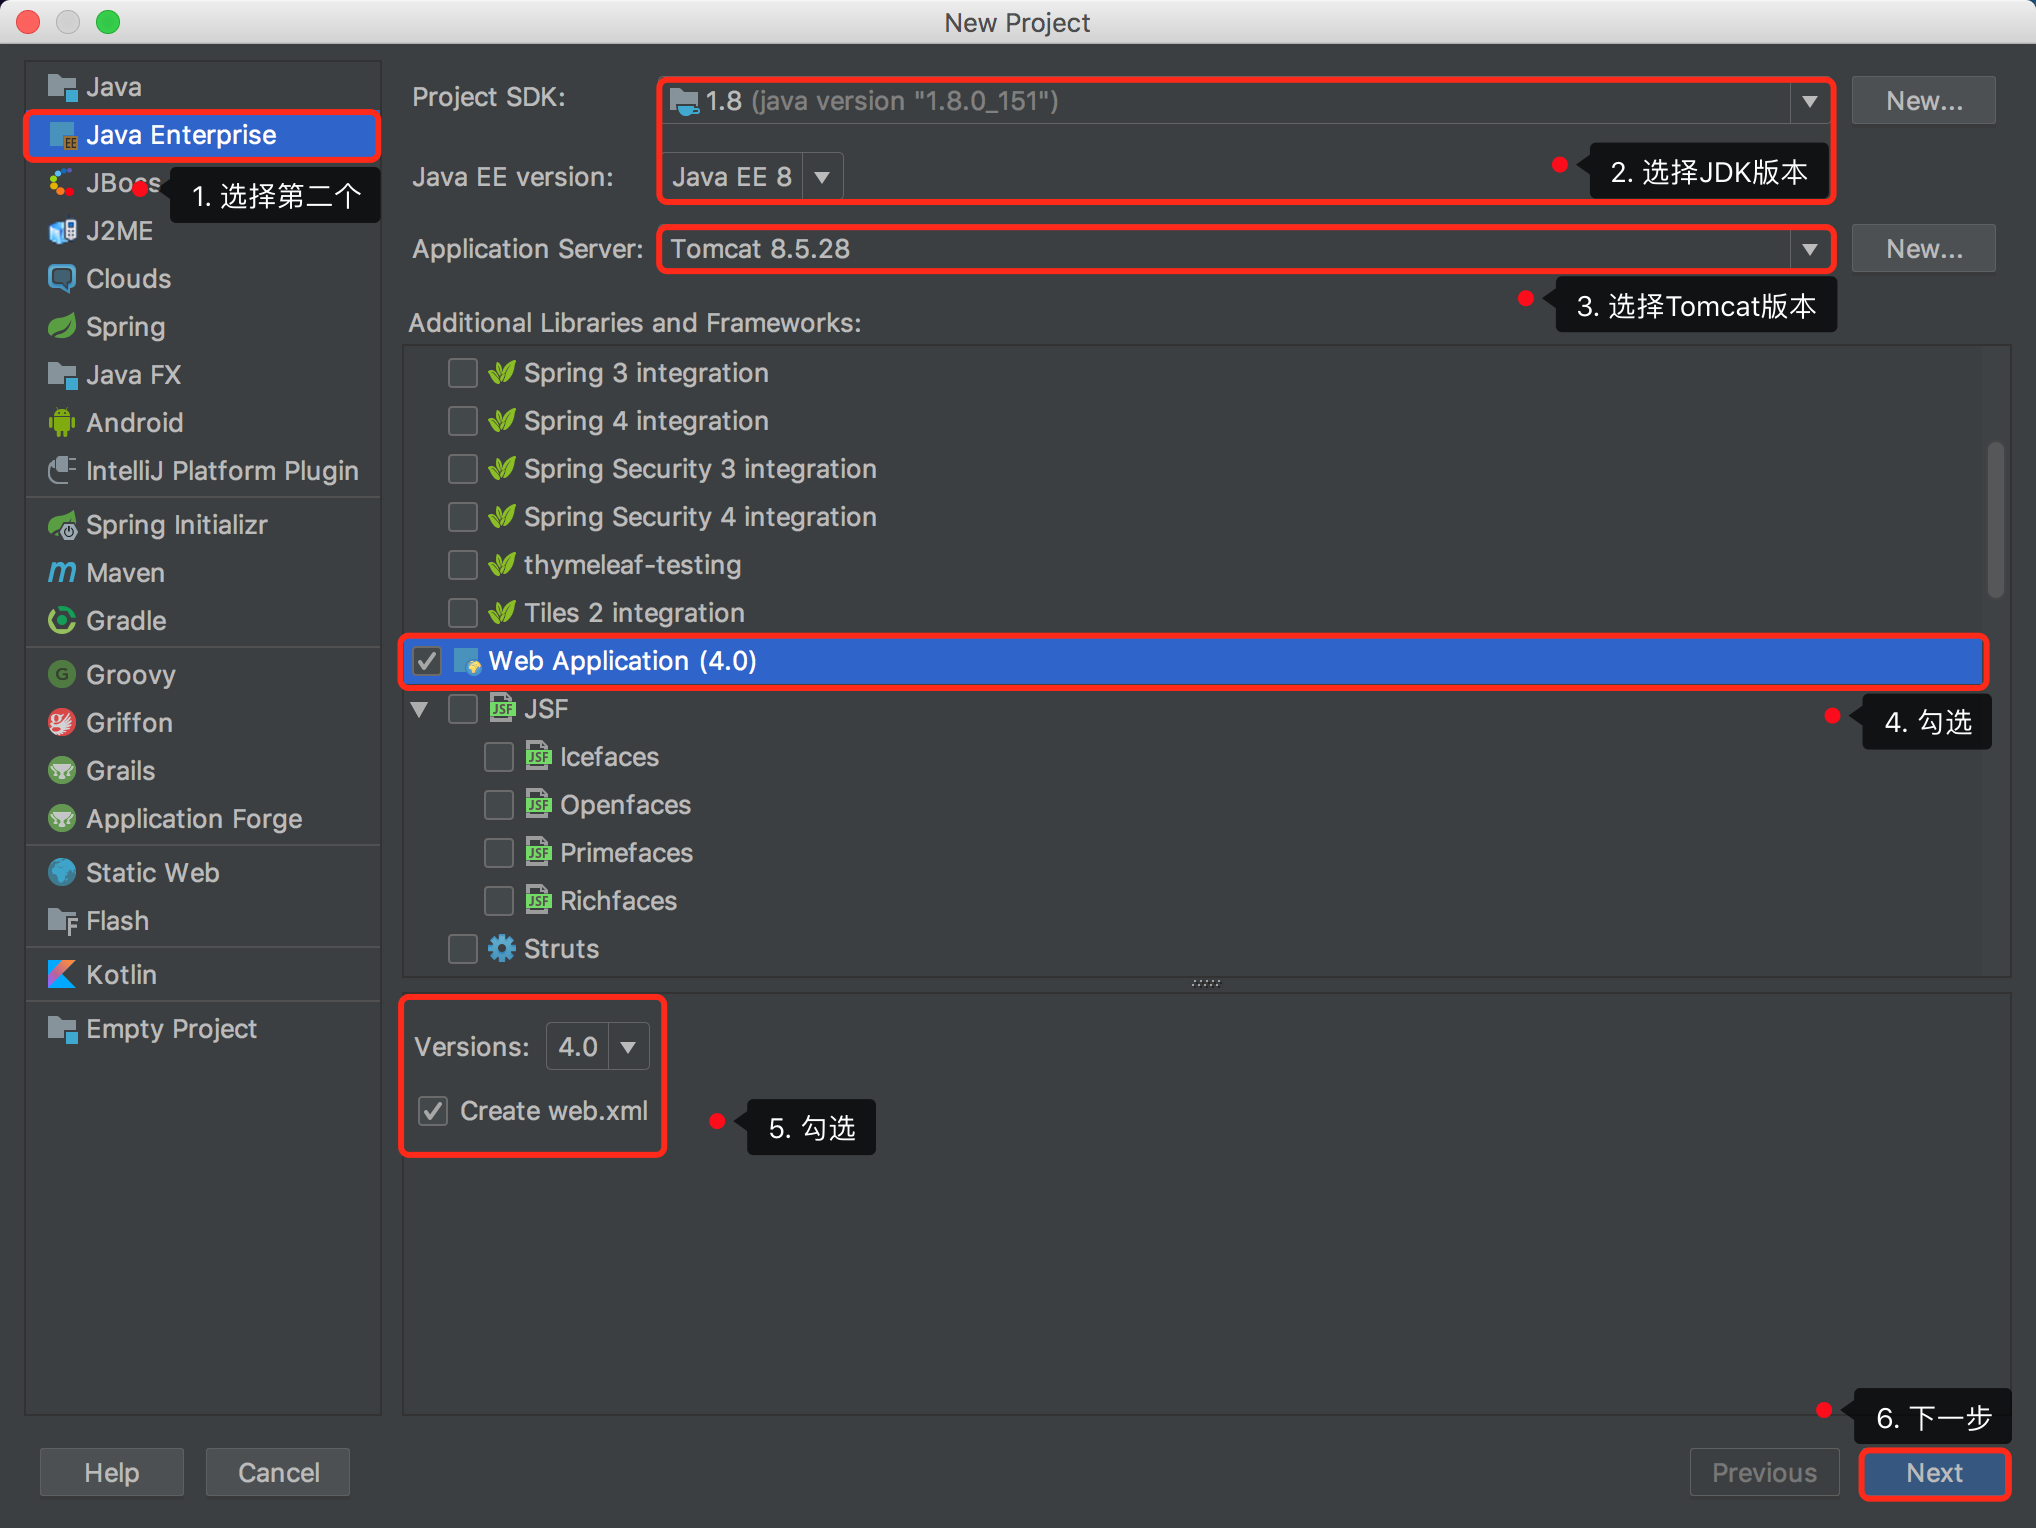
Task: Check the Primefaces checkbox
Action: (x=499, y=853)
